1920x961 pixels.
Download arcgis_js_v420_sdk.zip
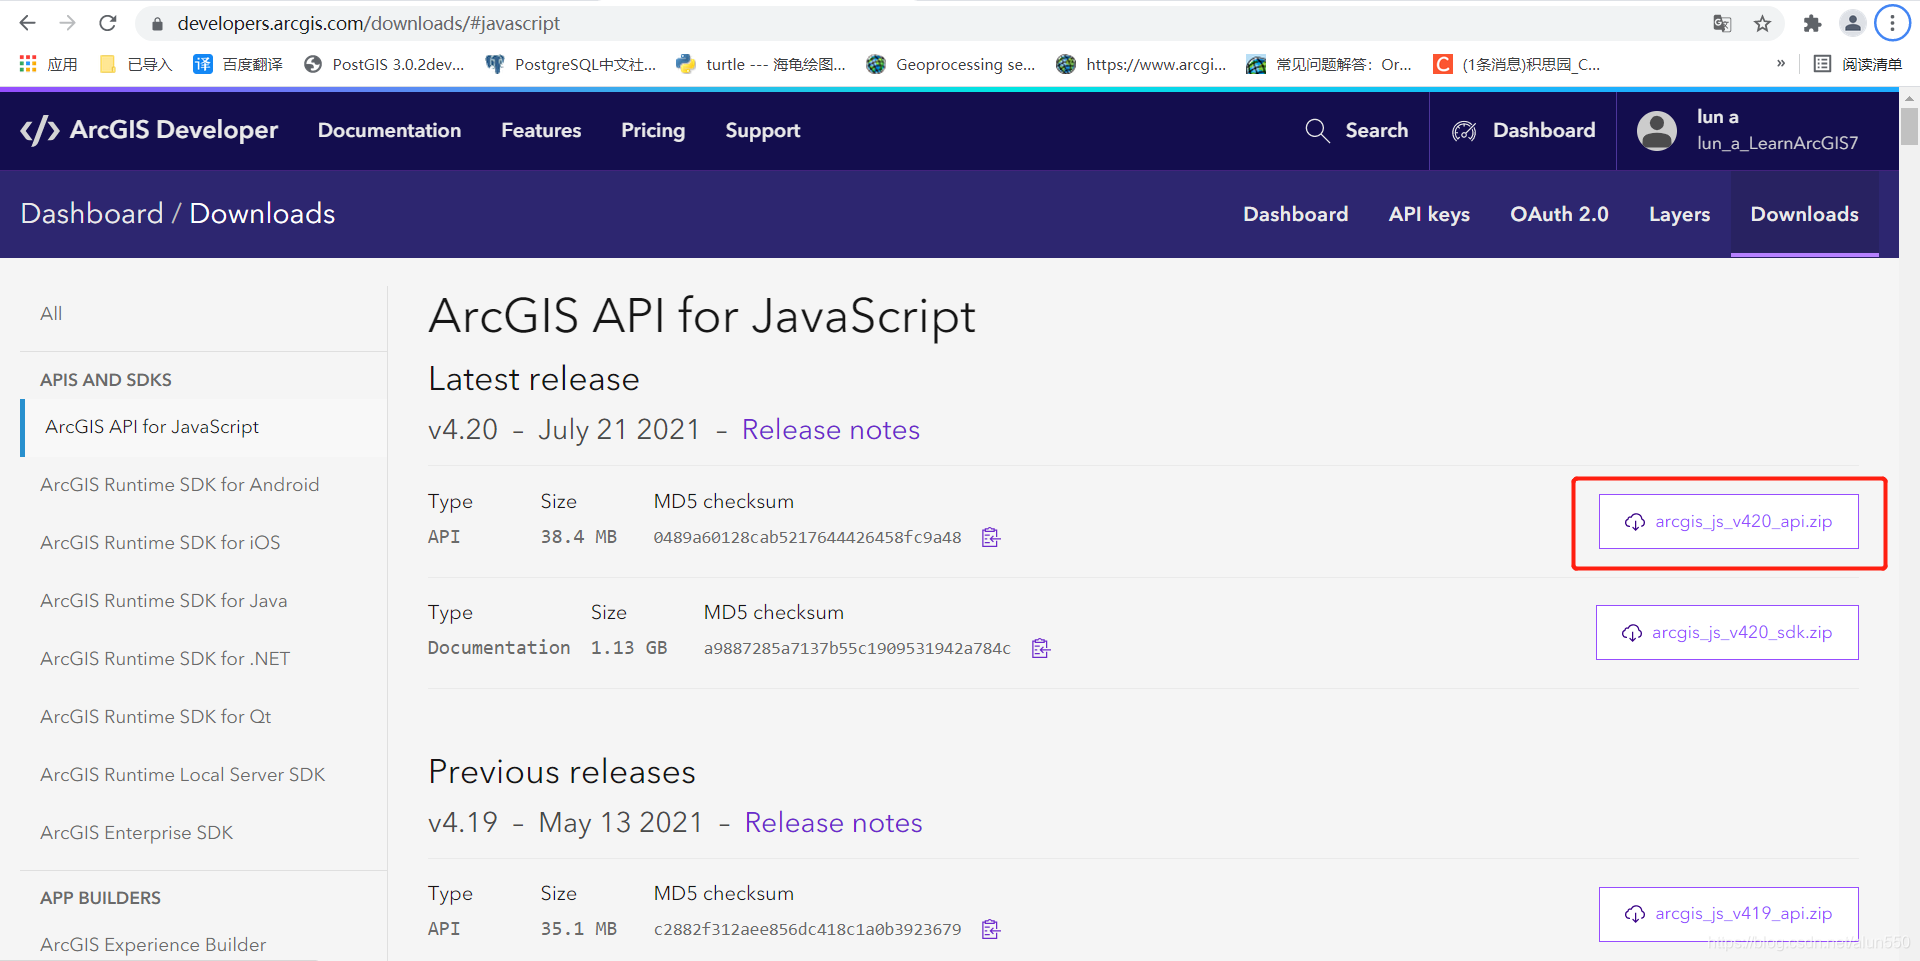[x=1727, y=633]
